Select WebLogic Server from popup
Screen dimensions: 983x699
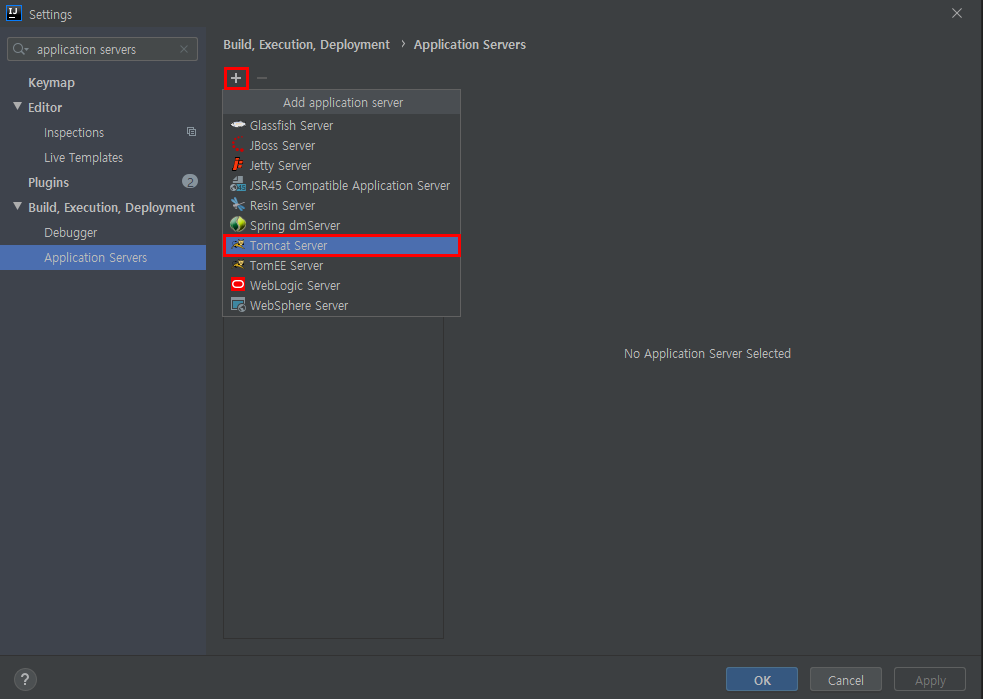(x=342, y=285)
